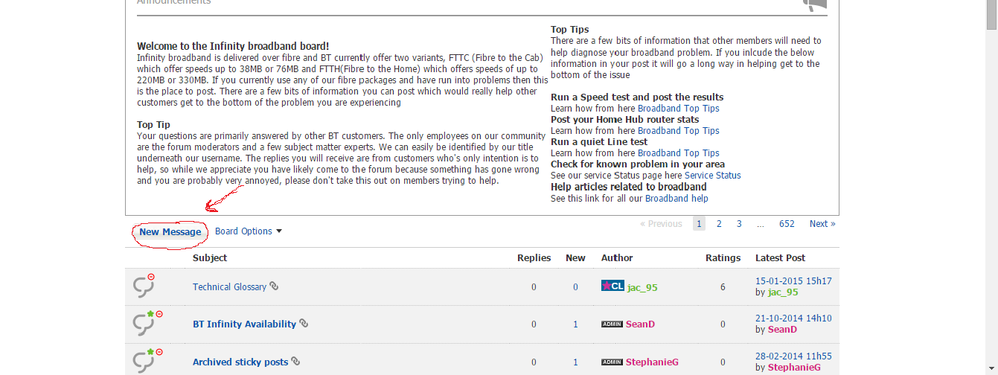Click 'by StephanieG' in Latest Post column
The height and width of the screenshot is (375, 998).
[x=788, y=367]
